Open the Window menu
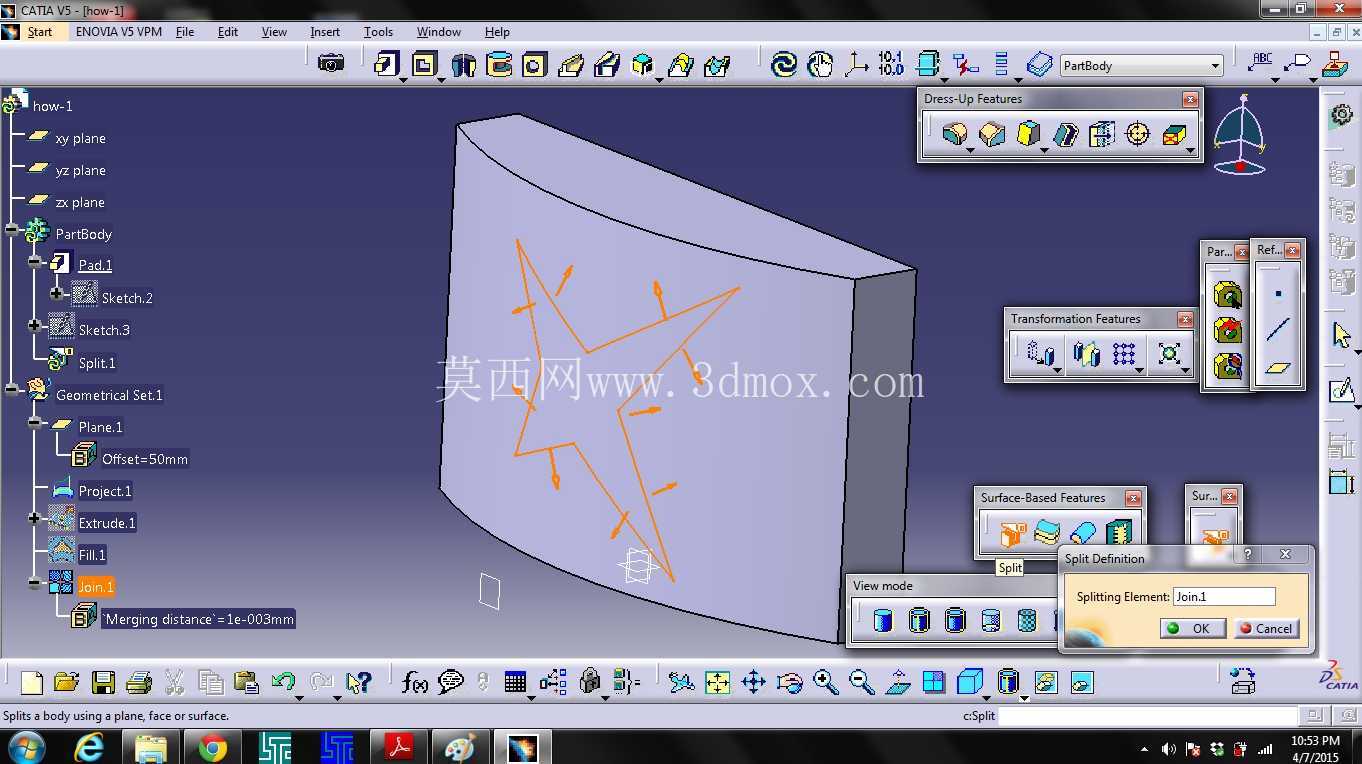Viewport: 1362px width, 764px height. click(x=439, y=32)
